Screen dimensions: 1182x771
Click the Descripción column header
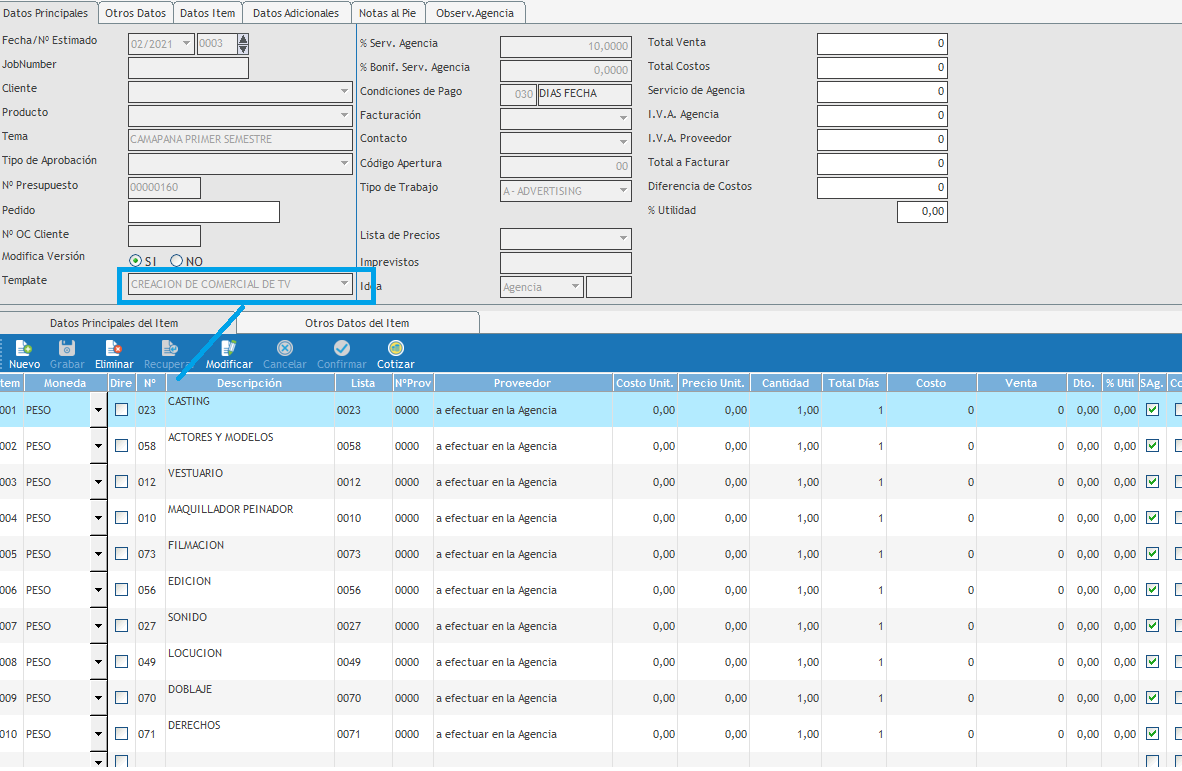coord(249,383)
